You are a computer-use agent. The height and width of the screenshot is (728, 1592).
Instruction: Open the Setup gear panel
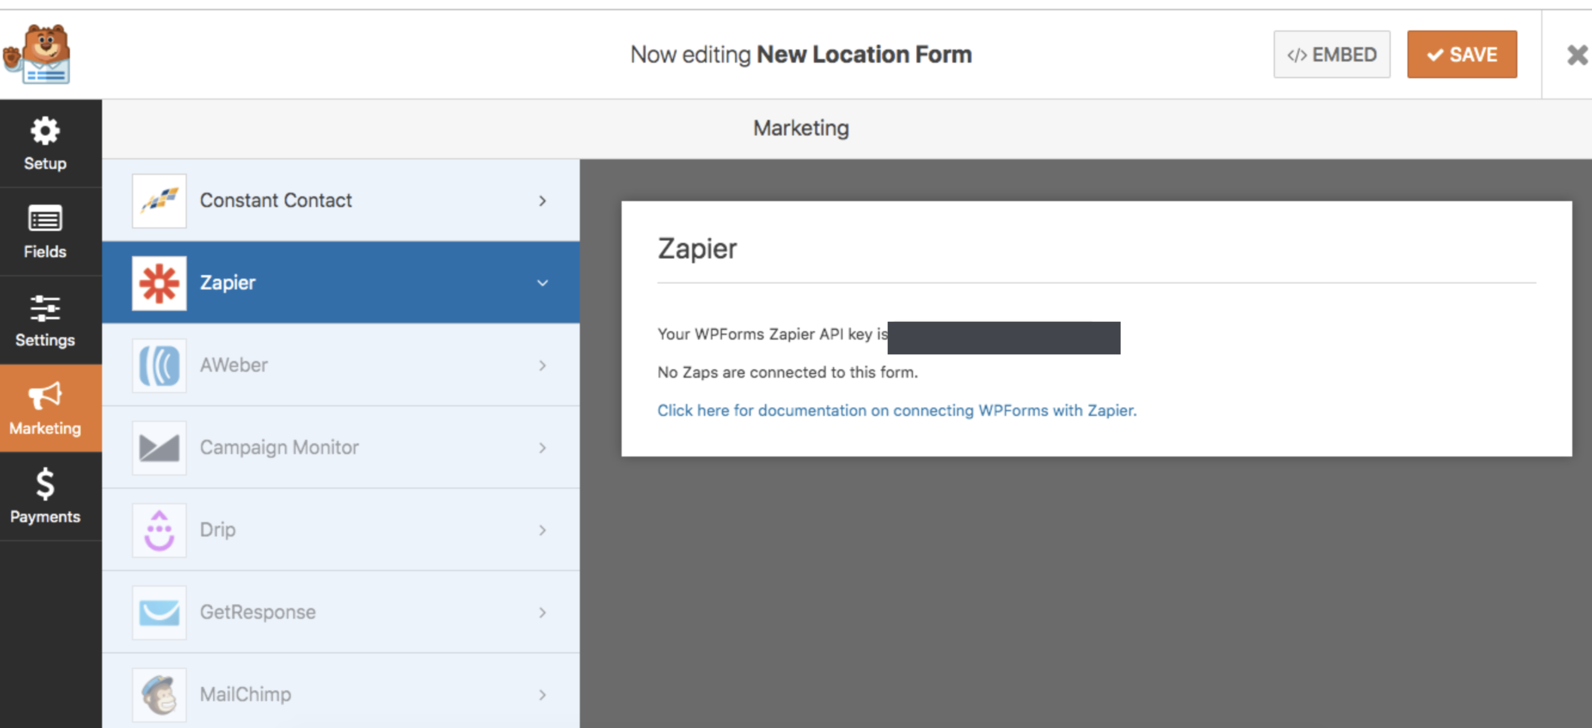[x=45, y=144]
